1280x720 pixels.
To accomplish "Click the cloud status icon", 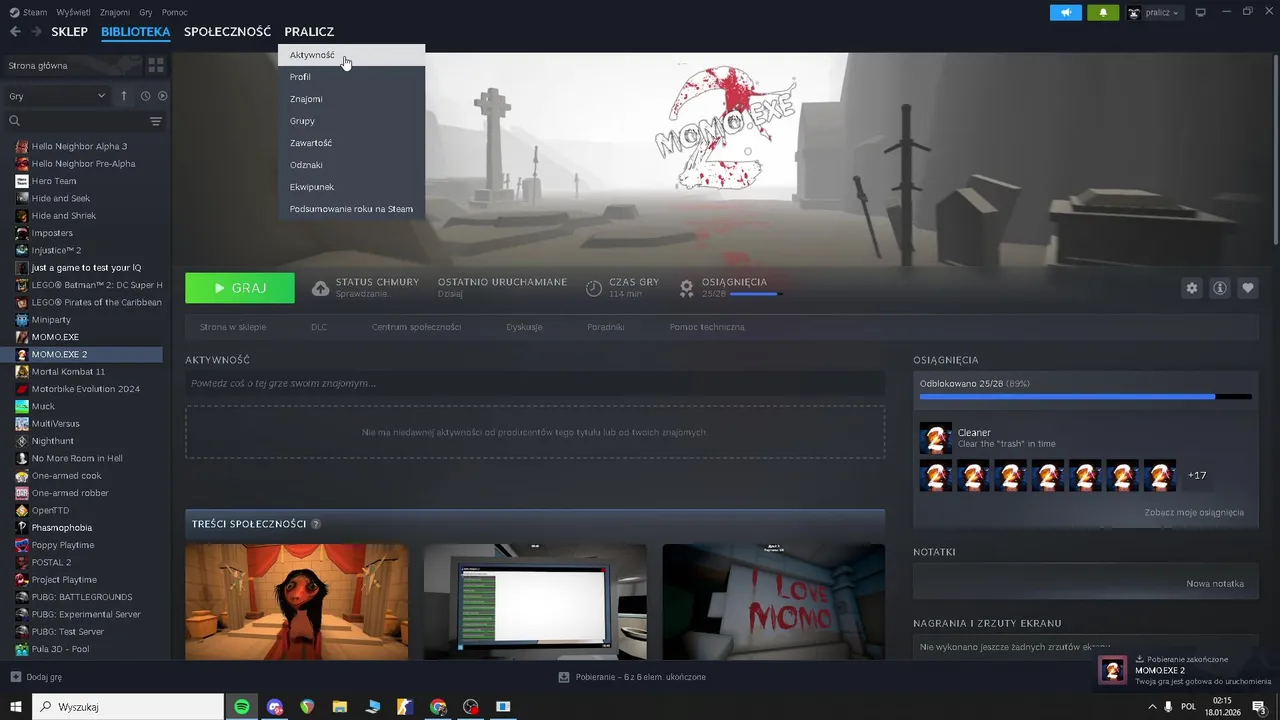I will 321,288.
